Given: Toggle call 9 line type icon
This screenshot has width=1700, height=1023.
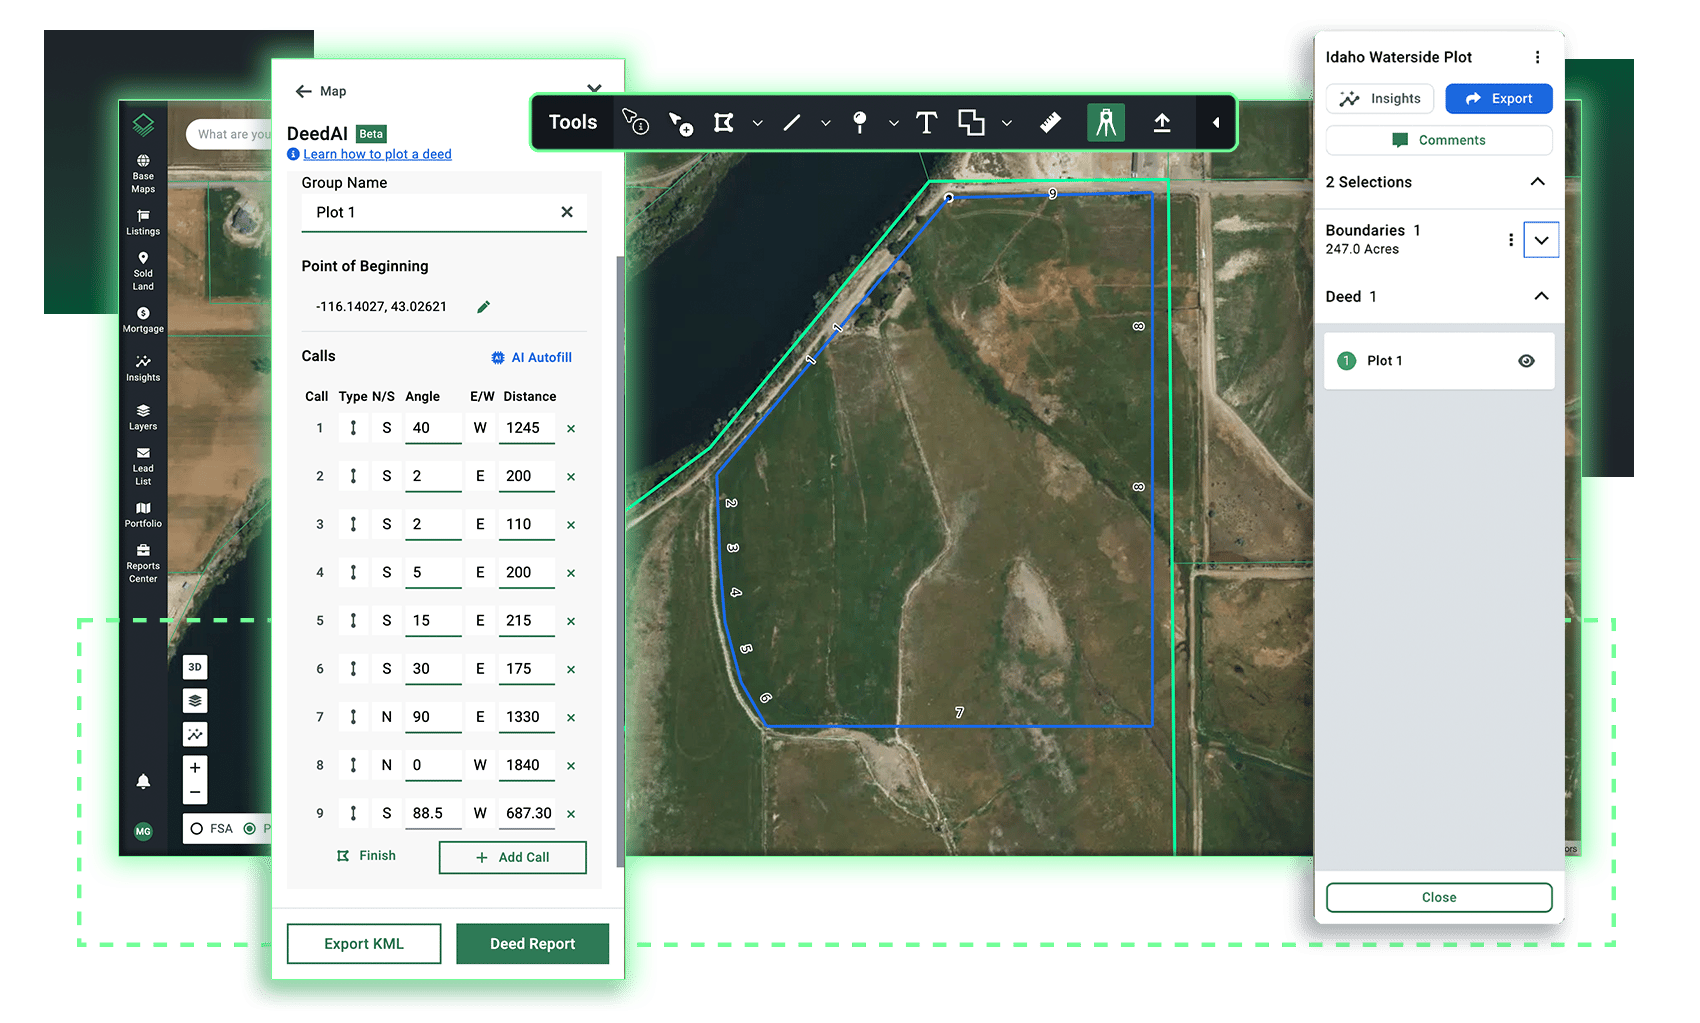Looking at the screenshot, I should [353, 813].
